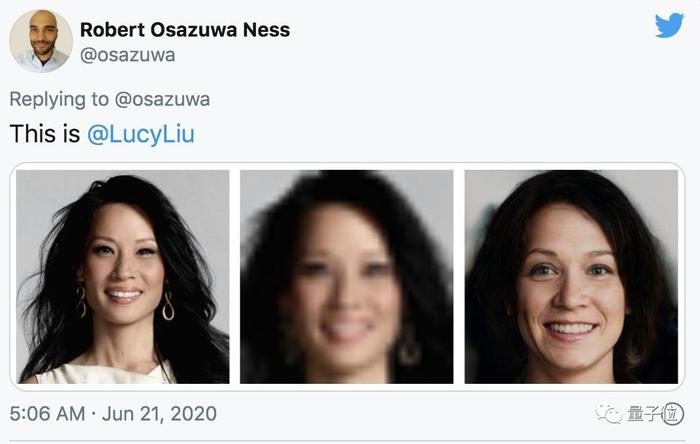This screenshot has width=700, height=444.
Task: Click the circled 位 character in watermark
Action: pyautogui.click(x=672, y=414)
